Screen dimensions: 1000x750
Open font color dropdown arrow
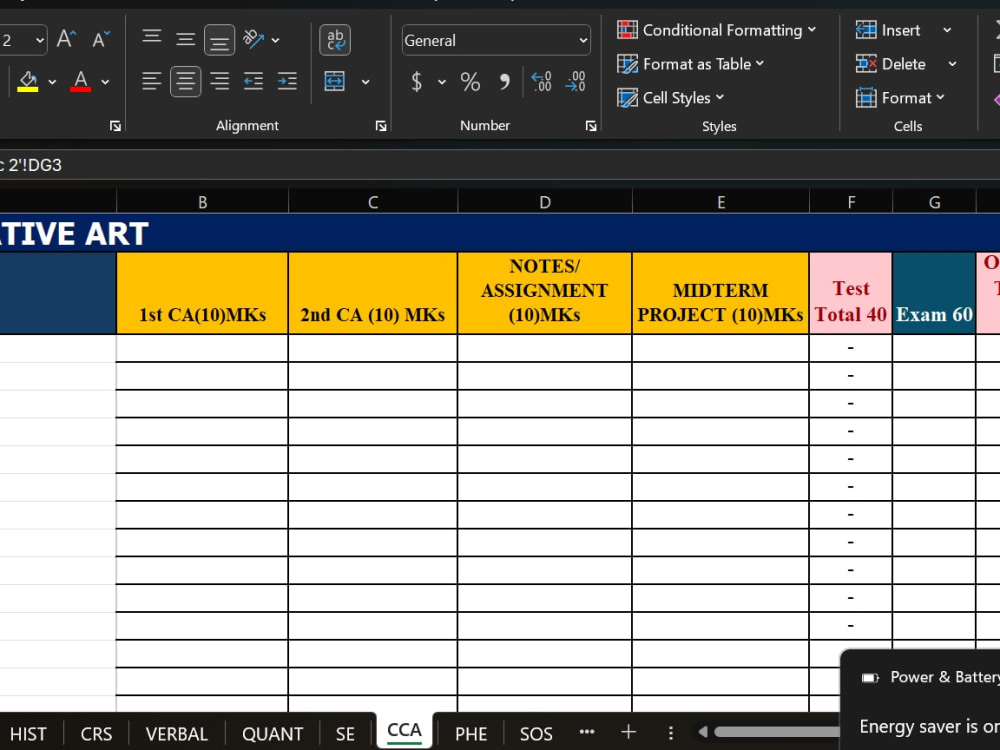[x=105, y=82]
